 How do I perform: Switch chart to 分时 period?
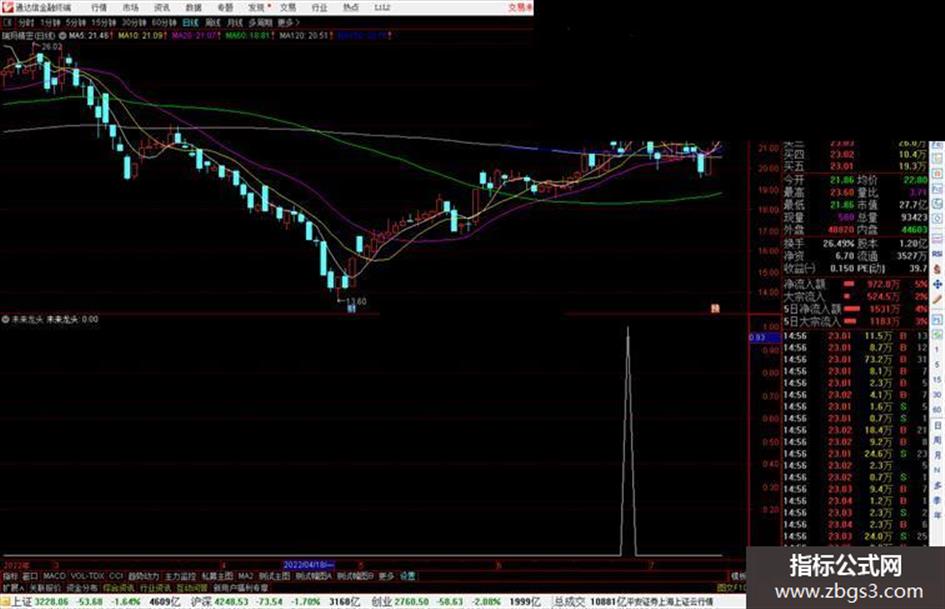point(26,22)
